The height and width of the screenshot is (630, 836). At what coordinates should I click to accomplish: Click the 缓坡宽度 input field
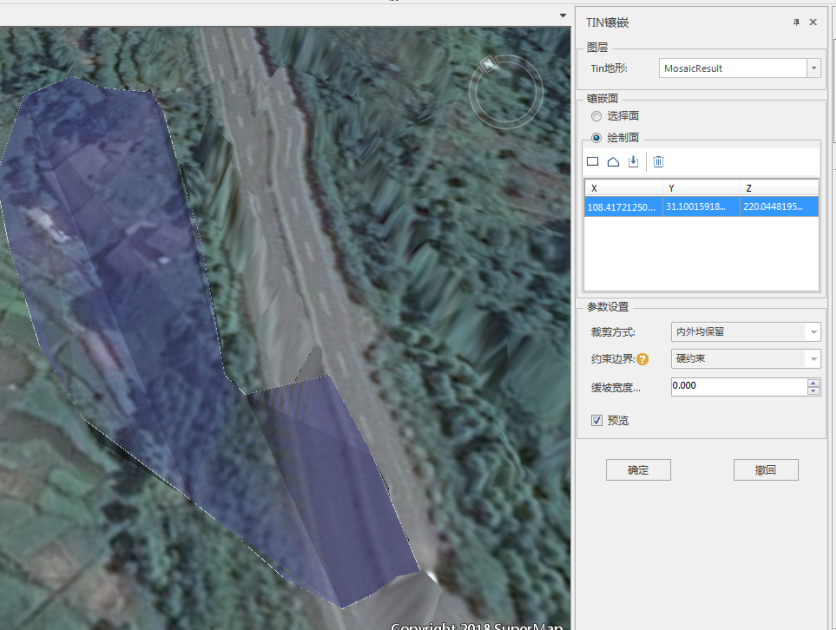[736, 387]
